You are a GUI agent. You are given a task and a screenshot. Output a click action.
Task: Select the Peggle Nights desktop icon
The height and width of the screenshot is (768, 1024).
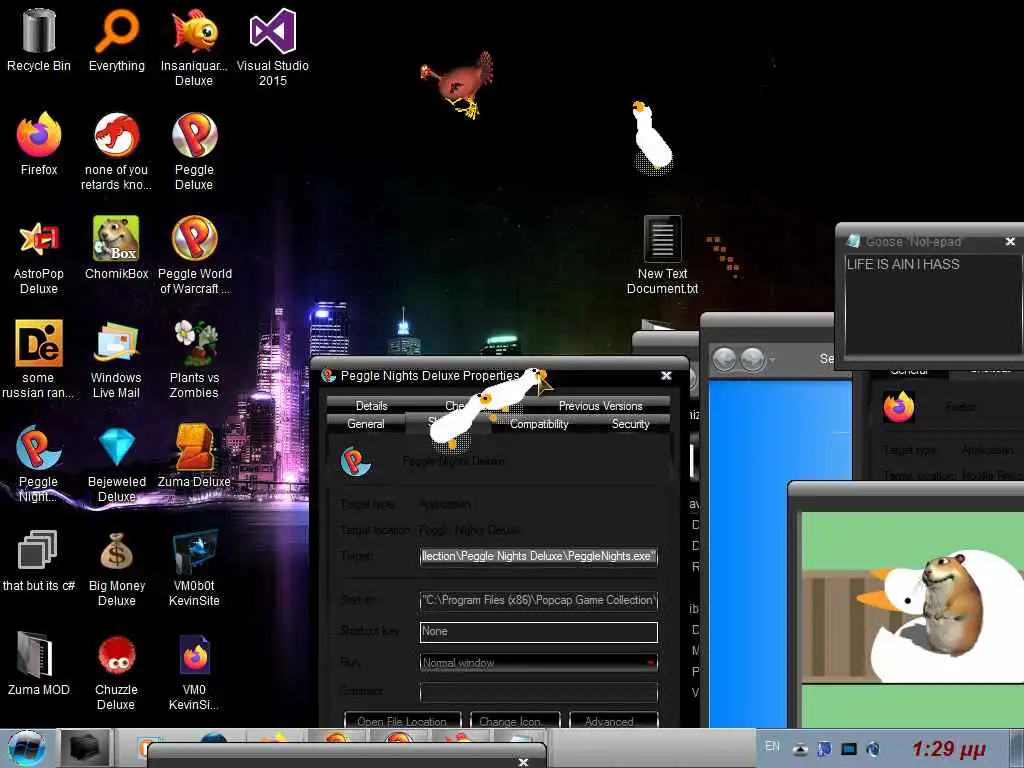[39, 463]
